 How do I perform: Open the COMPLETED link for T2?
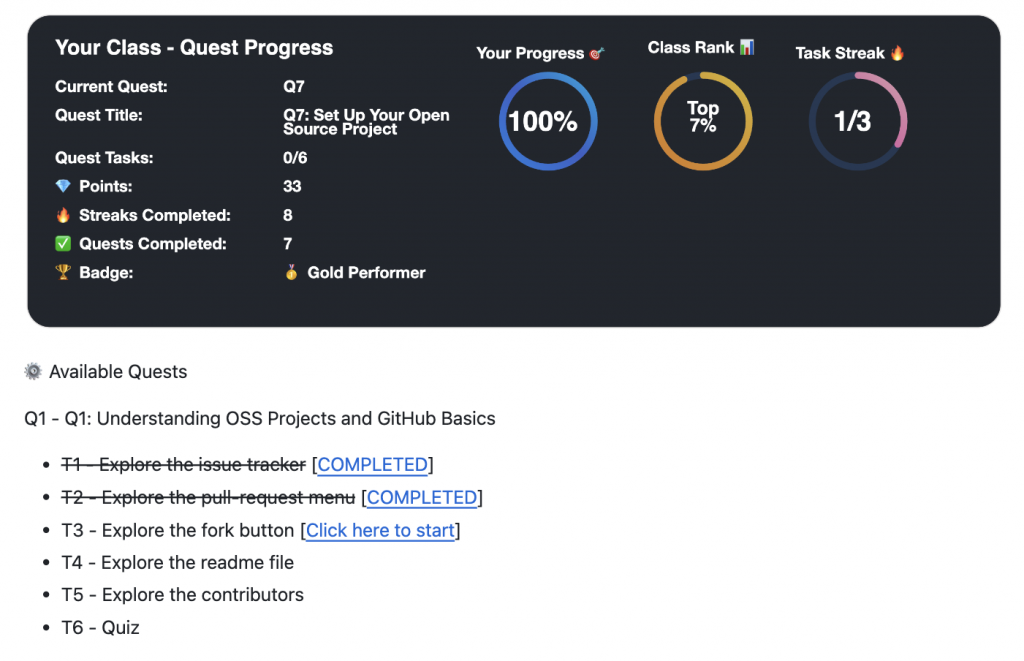[422, 497]
